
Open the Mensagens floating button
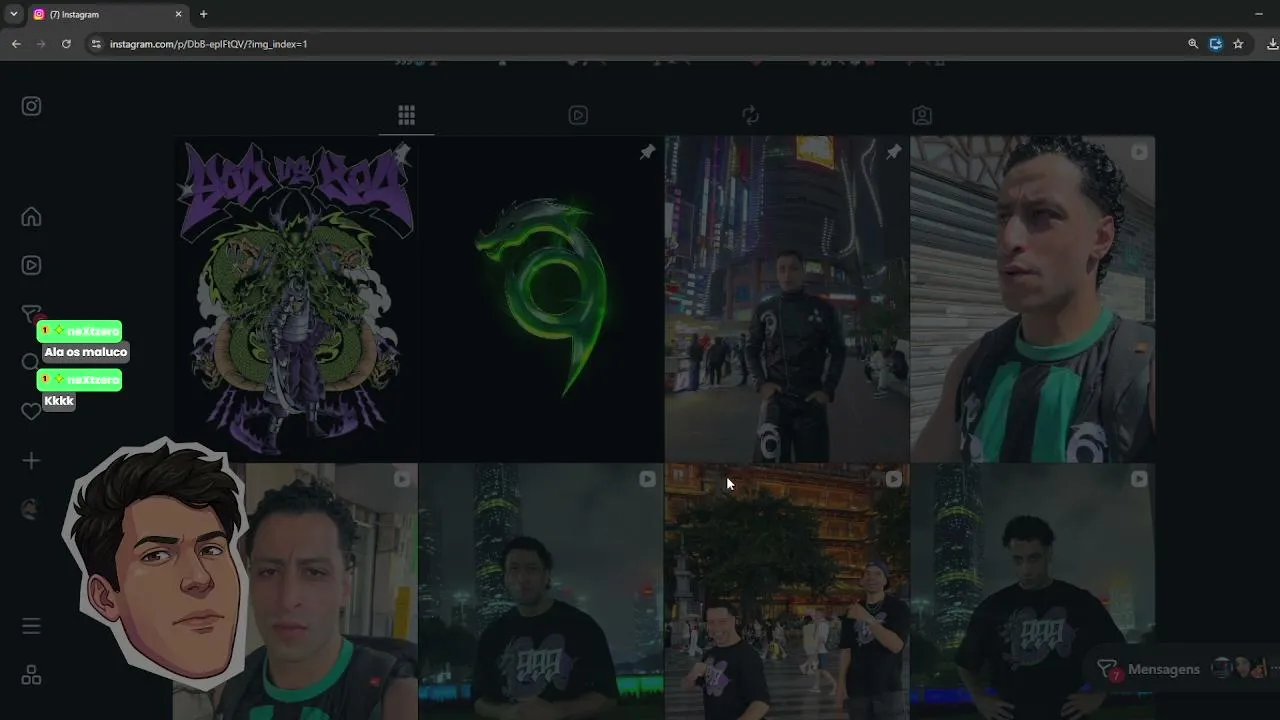[x=1182, y=669]
